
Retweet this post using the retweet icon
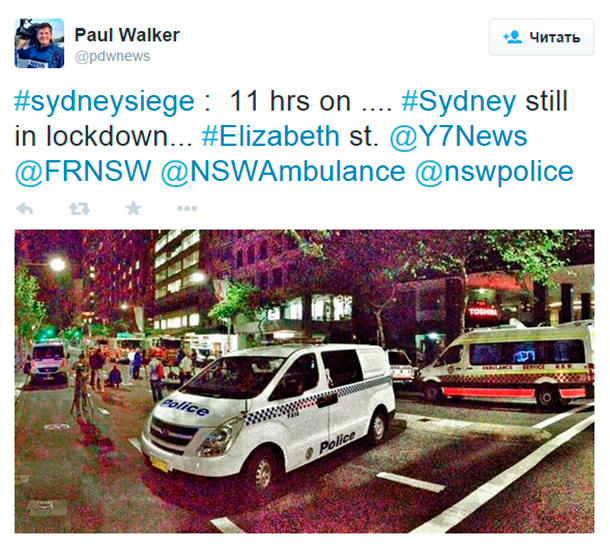pos(79,209)
